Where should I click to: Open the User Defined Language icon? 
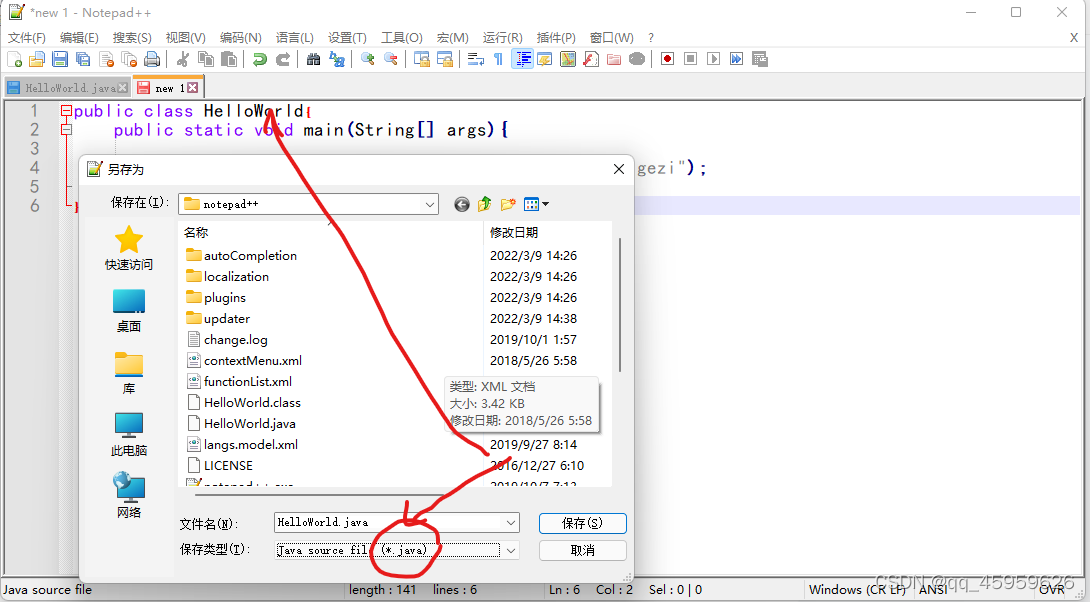tap(545, 59)
